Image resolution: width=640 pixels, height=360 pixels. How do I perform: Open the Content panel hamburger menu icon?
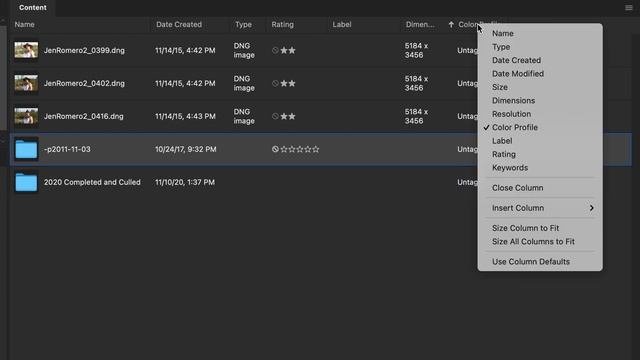coord(629,8)
